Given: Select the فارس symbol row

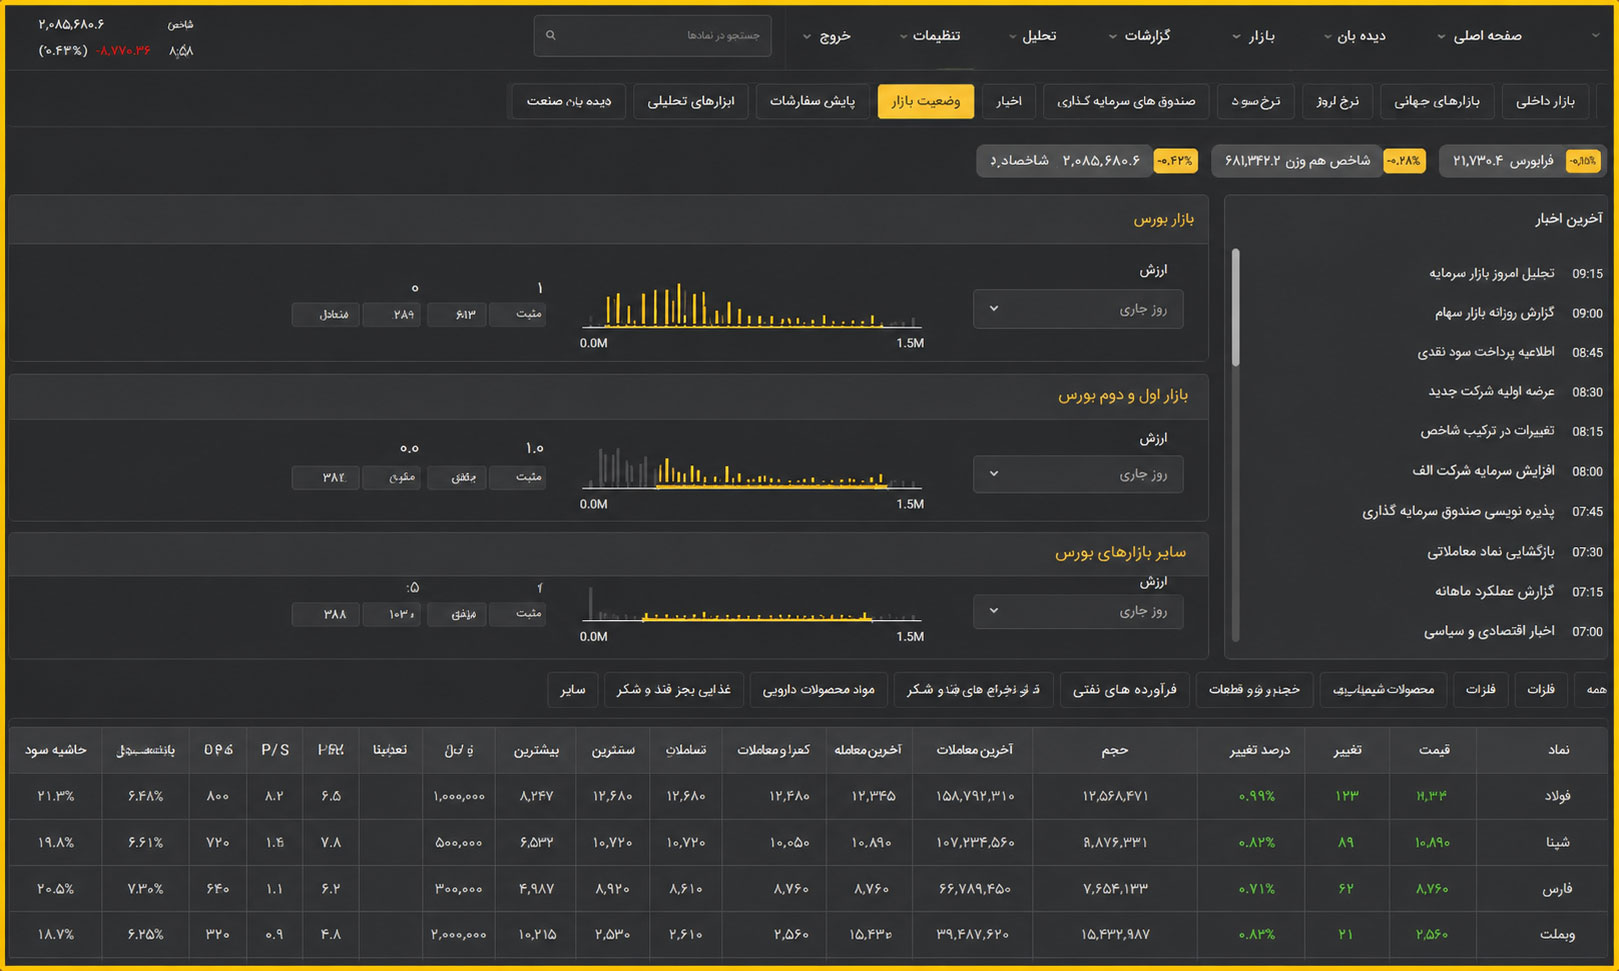Looking at the screenshot, I should coord(809,888).
